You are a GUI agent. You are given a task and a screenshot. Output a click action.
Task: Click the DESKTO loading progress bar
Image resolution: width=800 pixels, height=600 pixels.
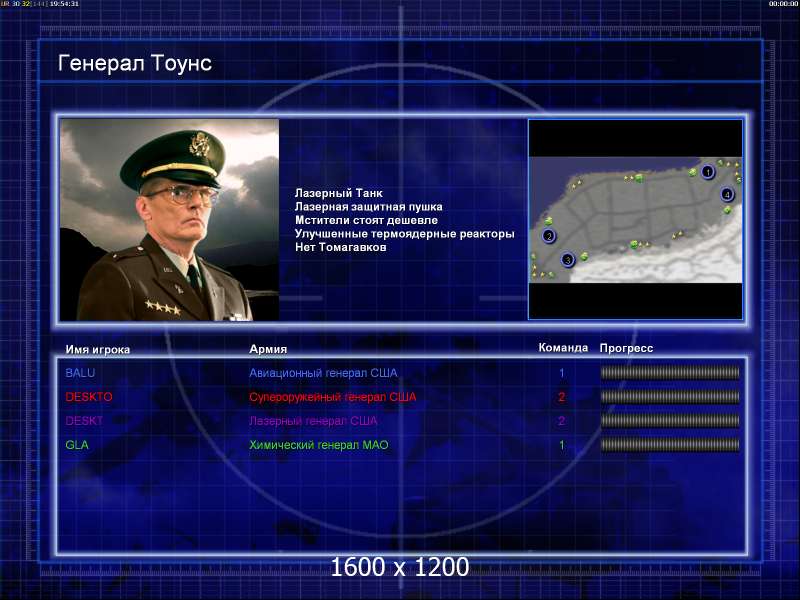coord(670,396)
